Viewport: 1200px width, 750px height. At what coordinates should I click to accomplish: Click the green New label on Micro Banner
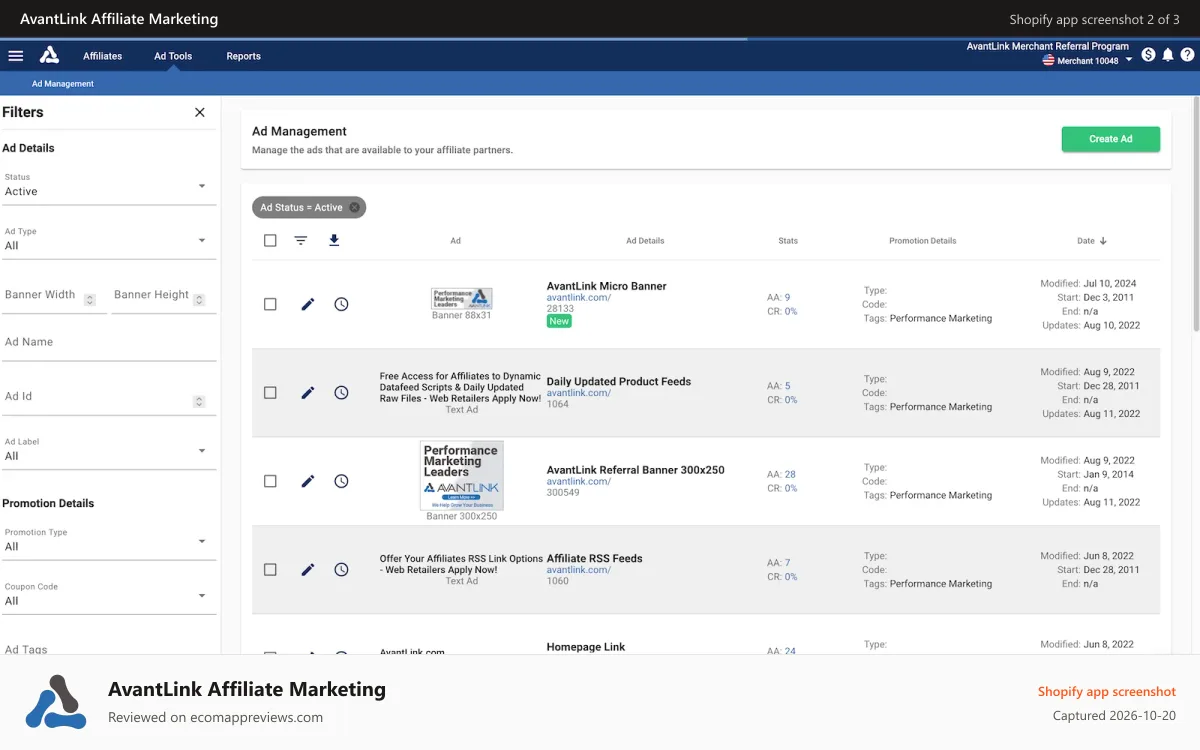[x=559, y=321]
